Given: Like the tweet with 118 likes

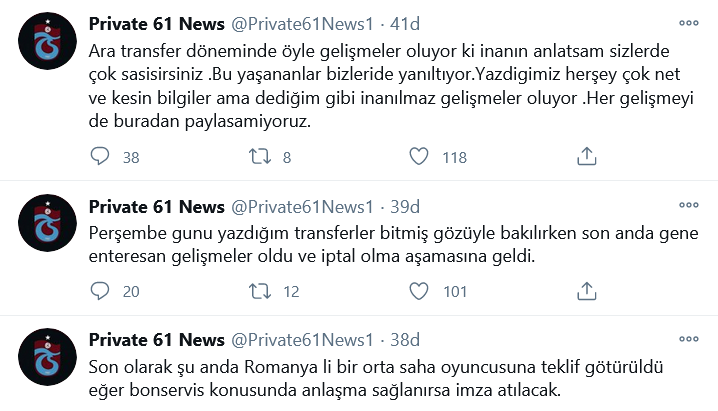Looking at the screenshot, I should pos(419,157).
